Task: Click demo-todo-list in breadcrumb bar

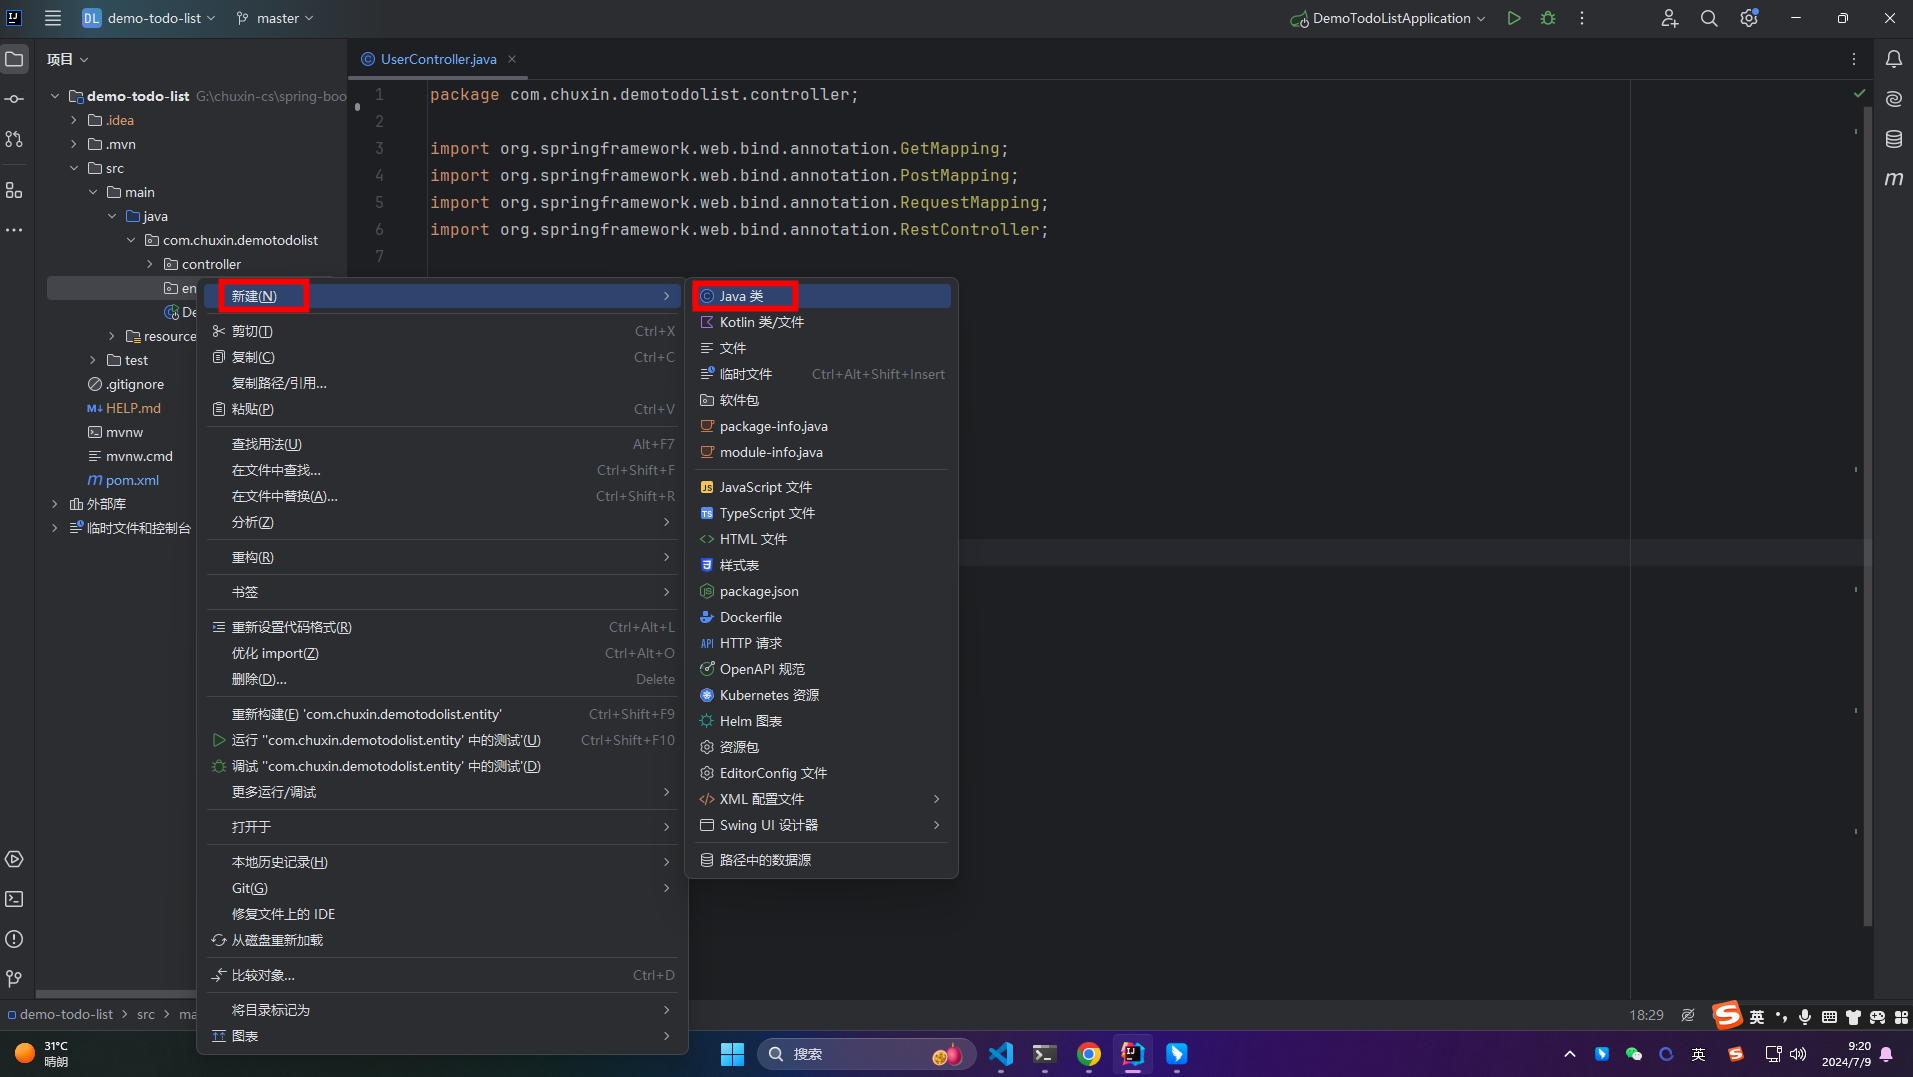Action: click(x=66, y=1014)
